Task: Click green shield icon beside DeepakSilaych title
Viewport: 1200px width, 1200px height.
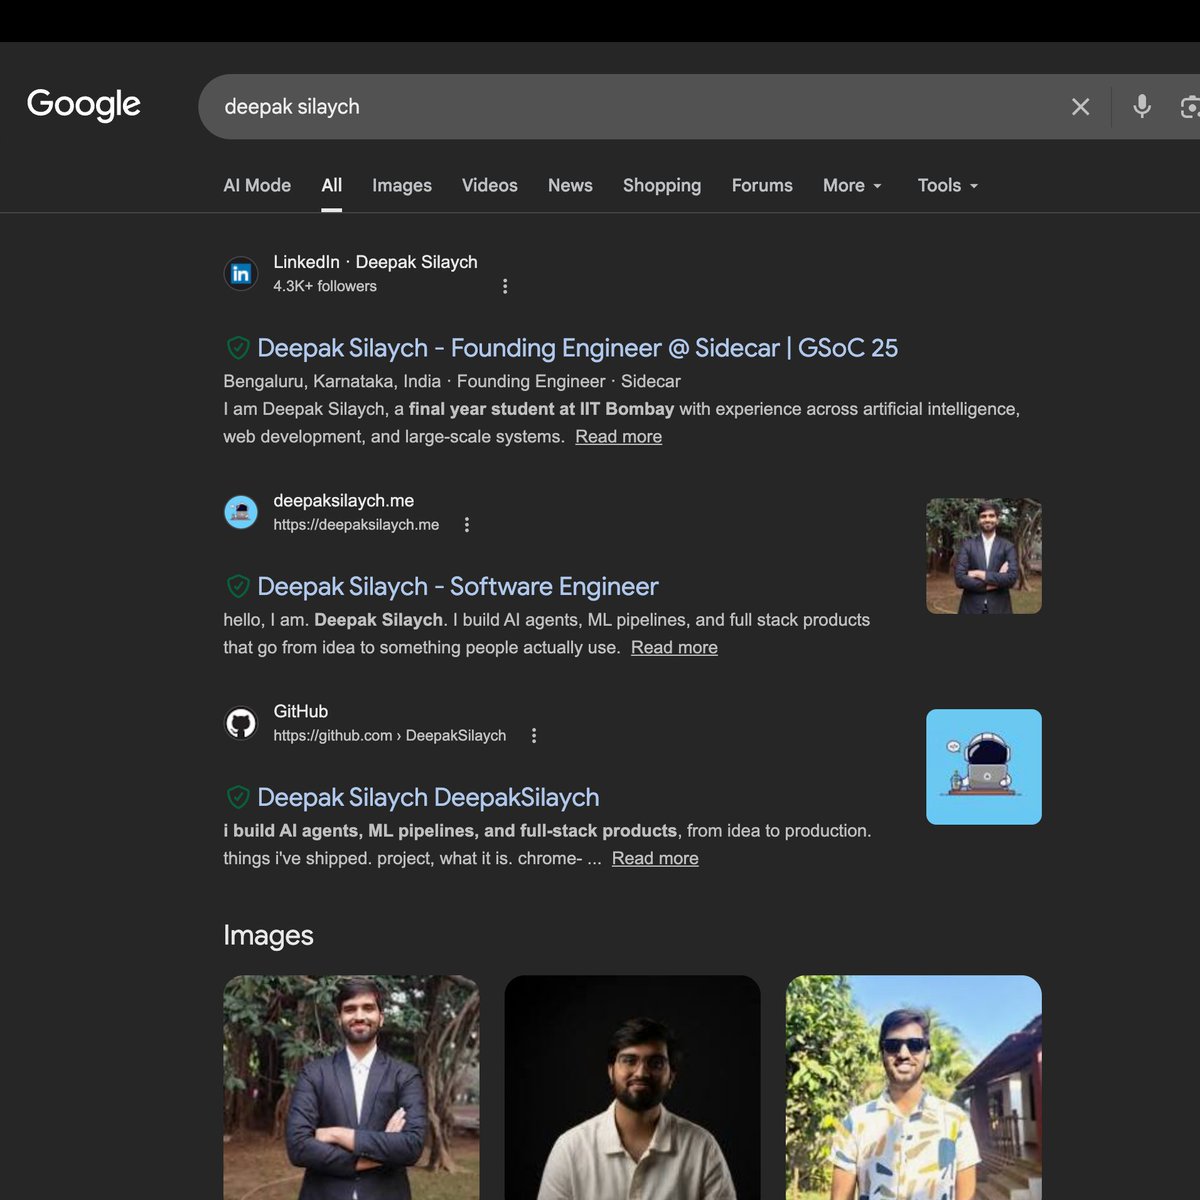Action: tap(238, 797)
